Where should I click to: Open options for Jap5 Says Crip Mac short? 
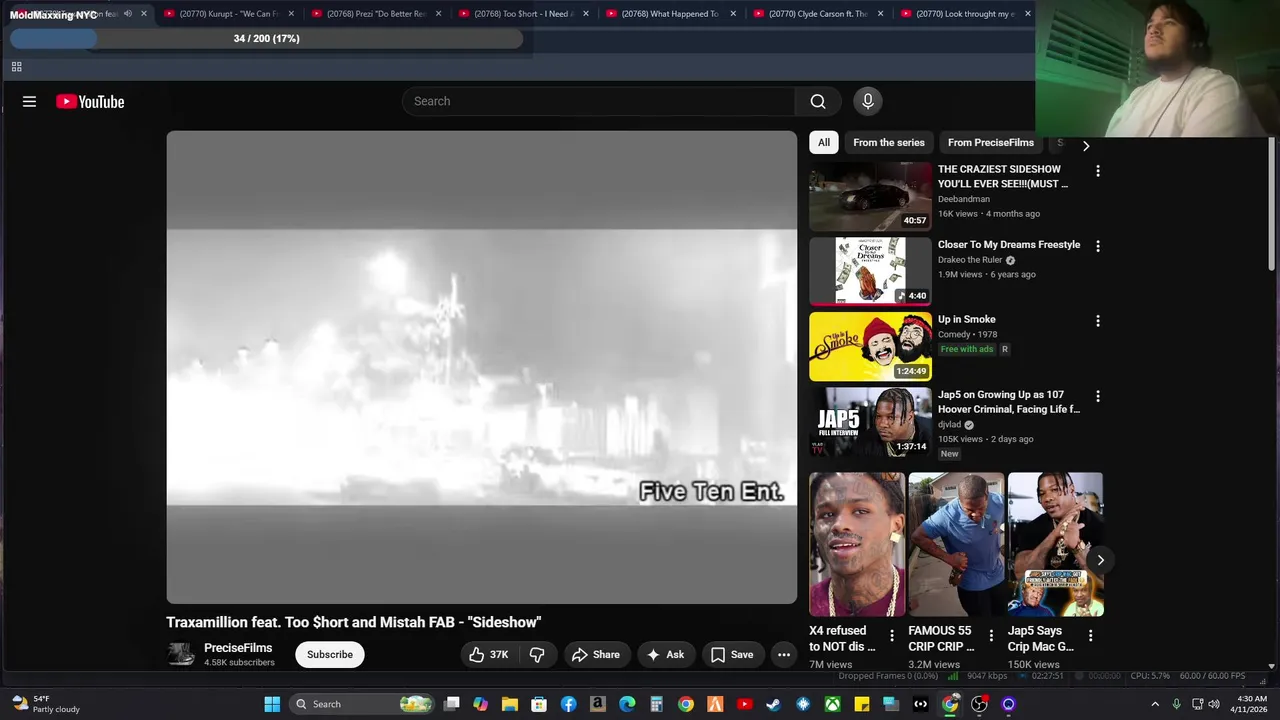1090,636
